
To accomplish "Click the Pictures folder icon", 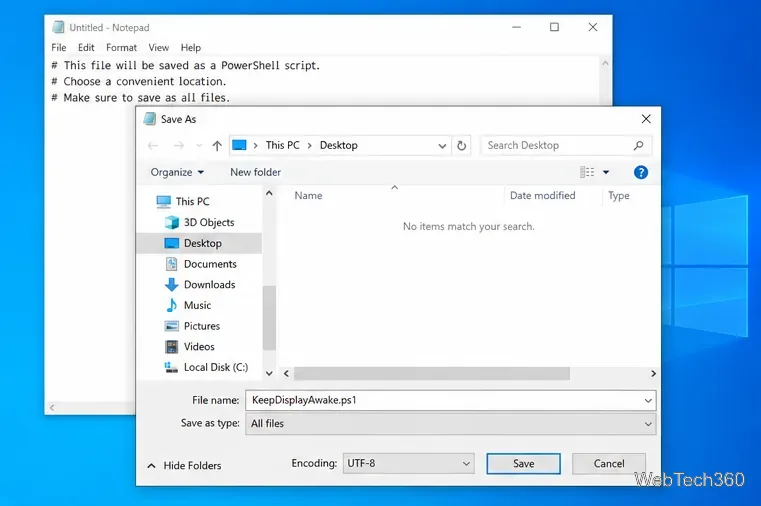I will pyautogui.click(x=171, y=326).
